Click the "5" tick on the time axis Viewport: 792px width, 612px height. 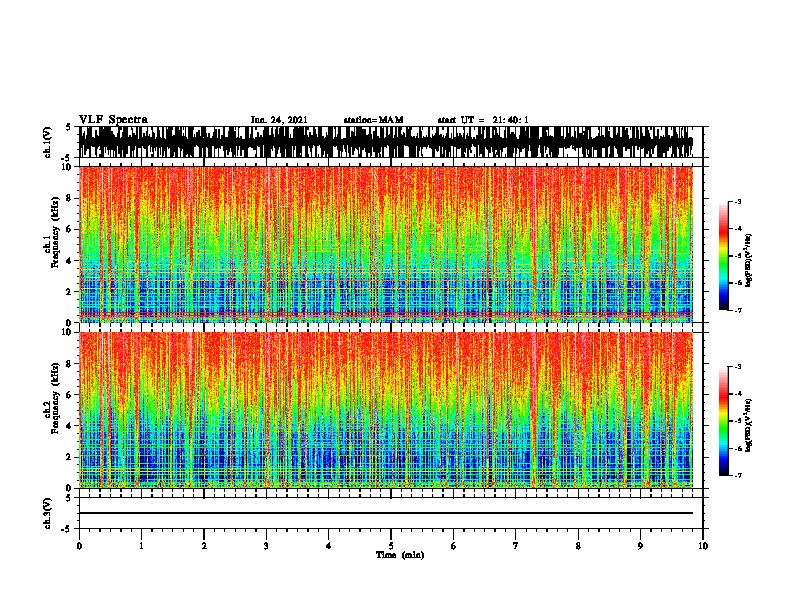391,546
